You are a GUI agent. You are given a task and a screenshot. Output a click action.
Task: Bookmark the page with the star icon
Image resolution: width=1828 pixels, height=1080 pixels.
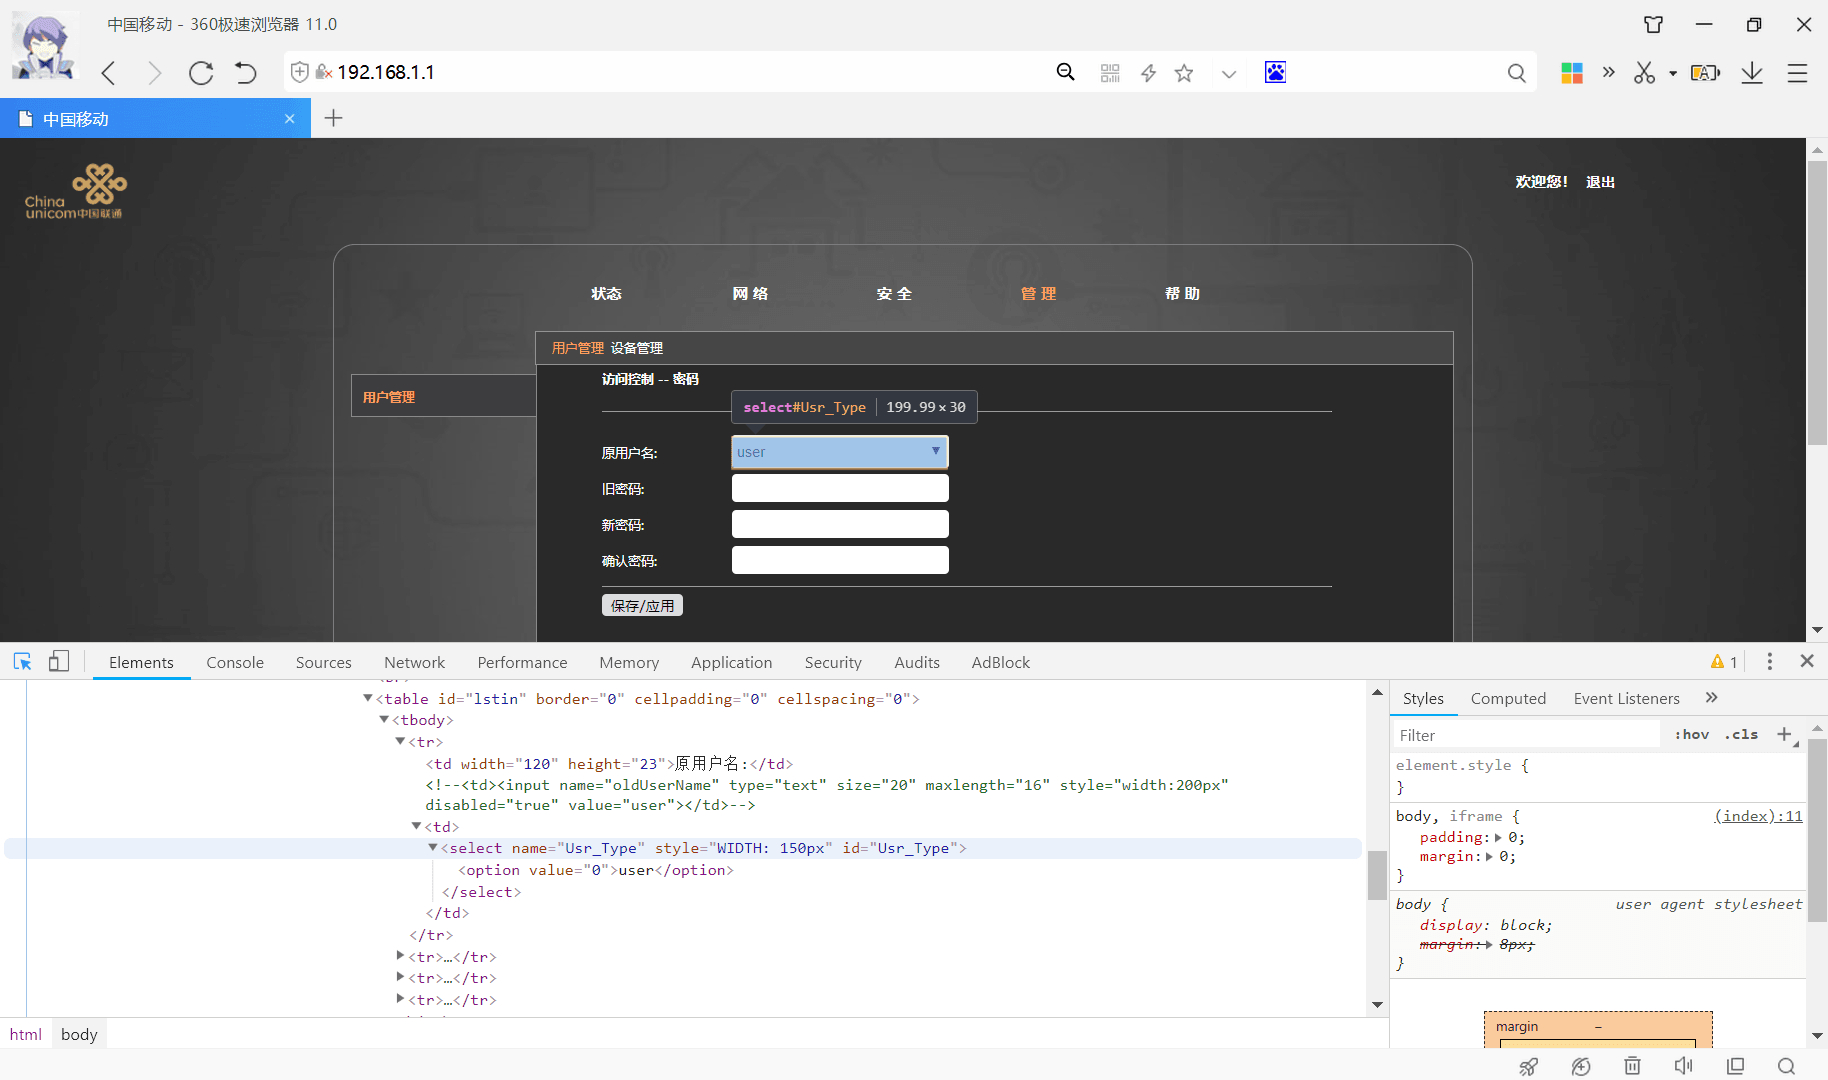click(x=1184, y=73)
